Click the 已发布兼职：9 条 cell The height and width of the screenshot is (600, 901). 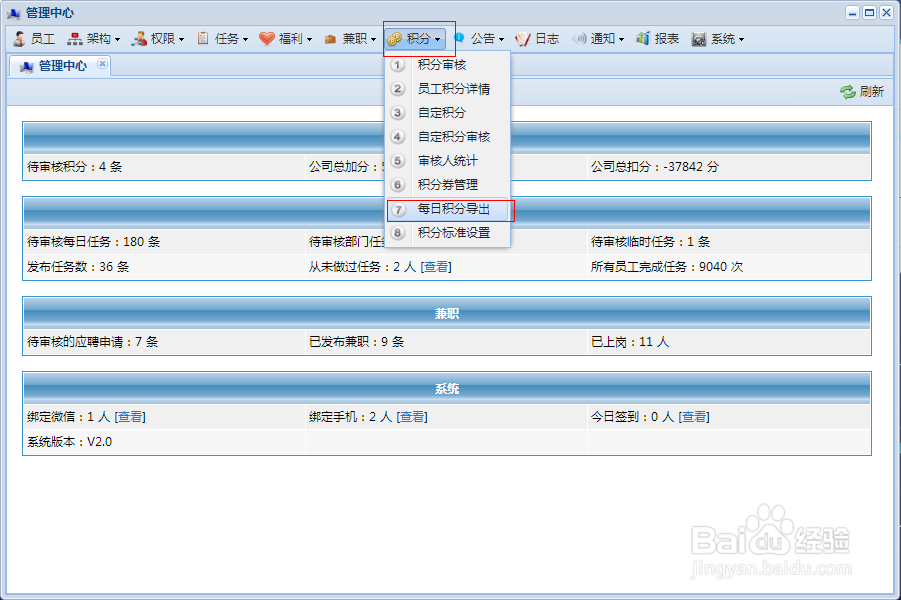(x=446, y=342)
